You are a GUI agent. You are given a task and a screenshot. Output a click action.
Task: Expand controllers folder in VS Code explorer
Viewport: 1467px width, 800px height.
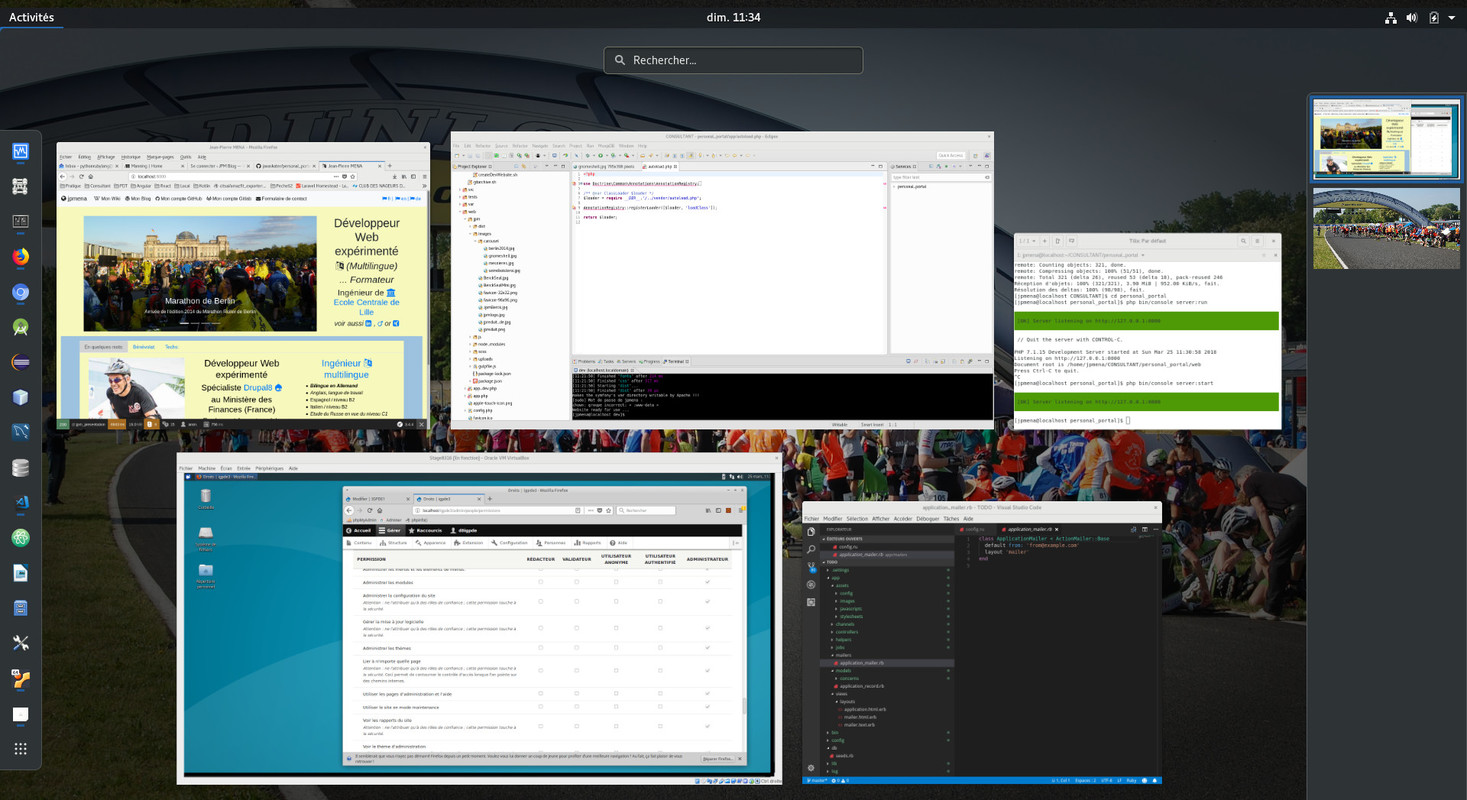pos(832,632)
